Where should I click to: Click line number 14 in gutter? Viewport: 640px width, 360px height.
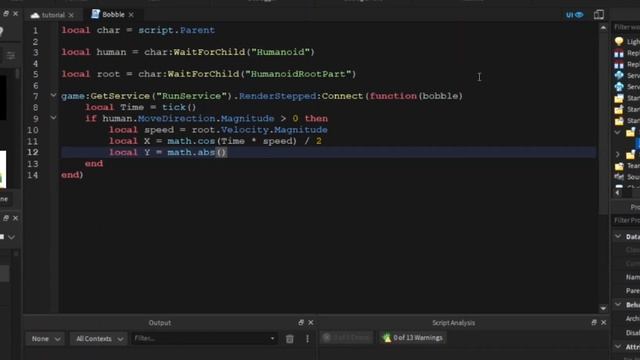point(33,175)
